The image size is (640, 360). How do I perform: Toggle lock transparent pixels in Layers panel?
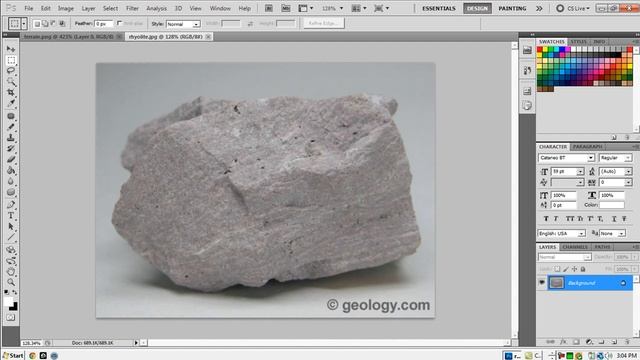click(x=557, y=269)
